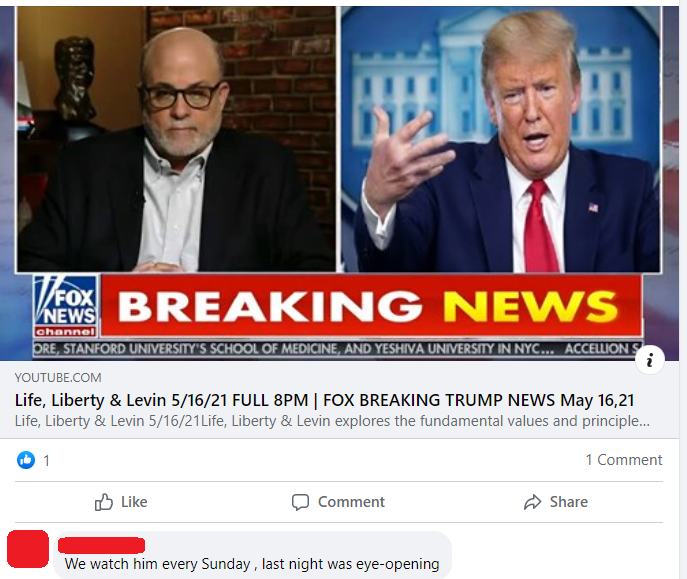
Task: Click the video thumbnail right panel
Action: 501,139
